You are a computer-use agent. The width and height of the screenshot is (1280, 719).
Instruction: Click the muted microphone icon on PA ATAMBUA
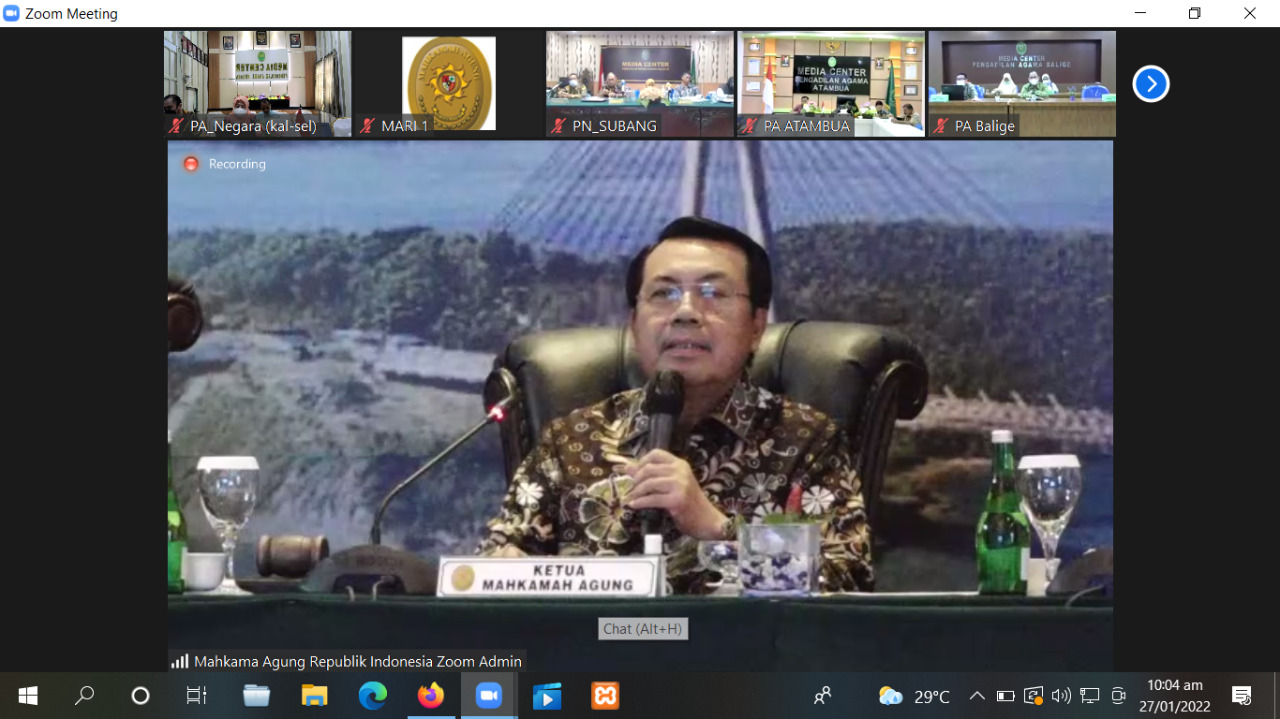click(749, 126)
